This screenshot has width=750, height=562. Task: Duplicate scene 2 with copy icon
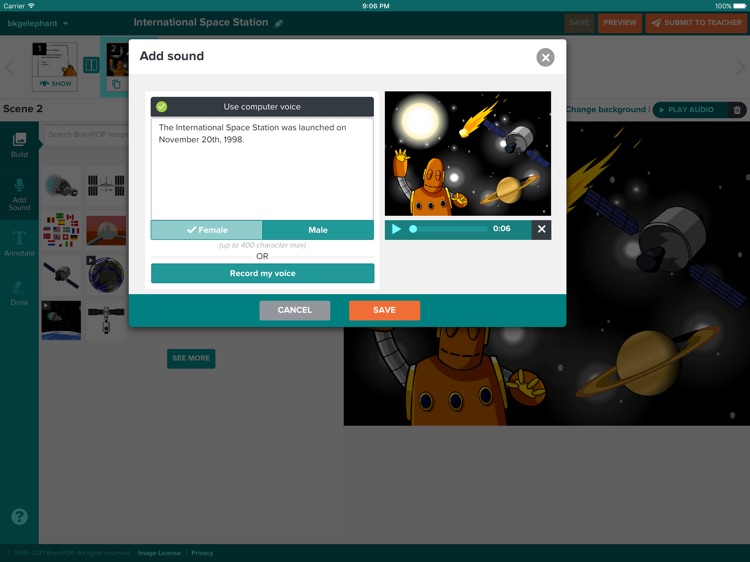pos(116,84)
